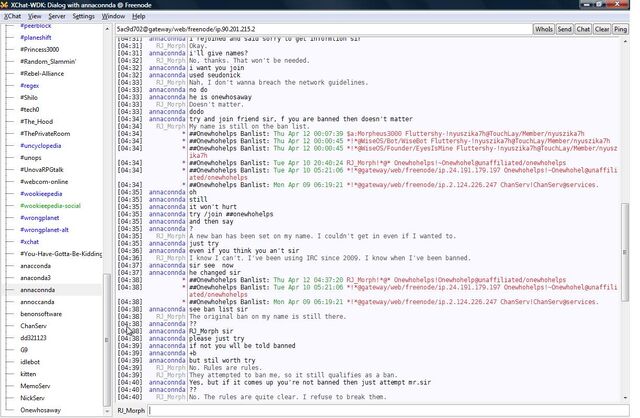Click message 'see ban list sir'
The image size is (640, 418).
(218, 309)
